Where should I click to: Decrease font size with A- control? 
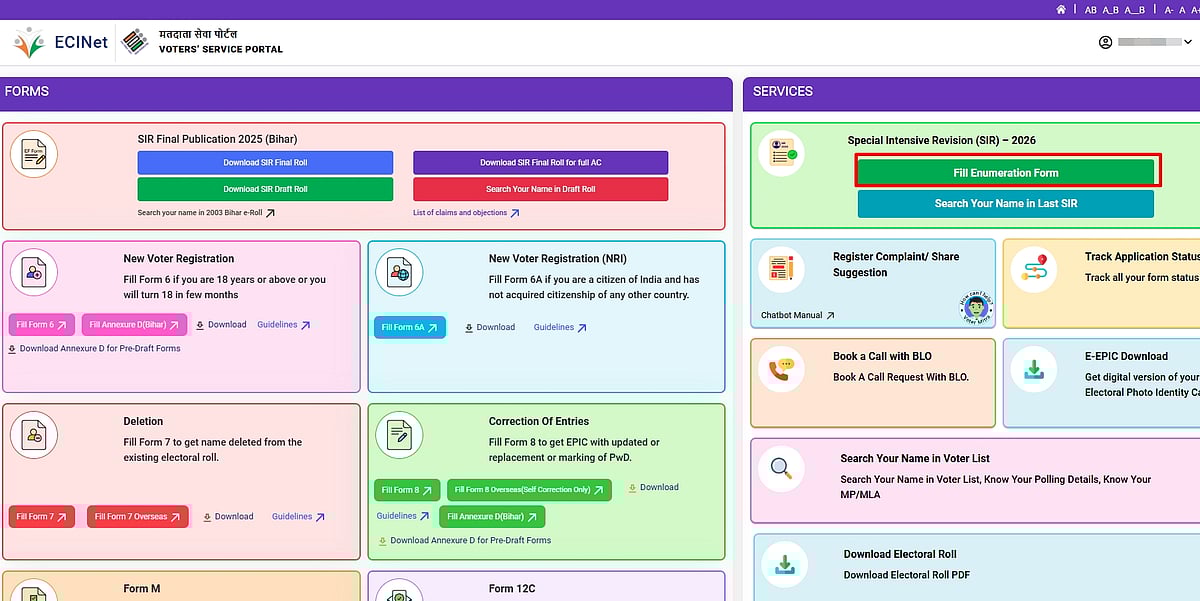pos(1168,9)
